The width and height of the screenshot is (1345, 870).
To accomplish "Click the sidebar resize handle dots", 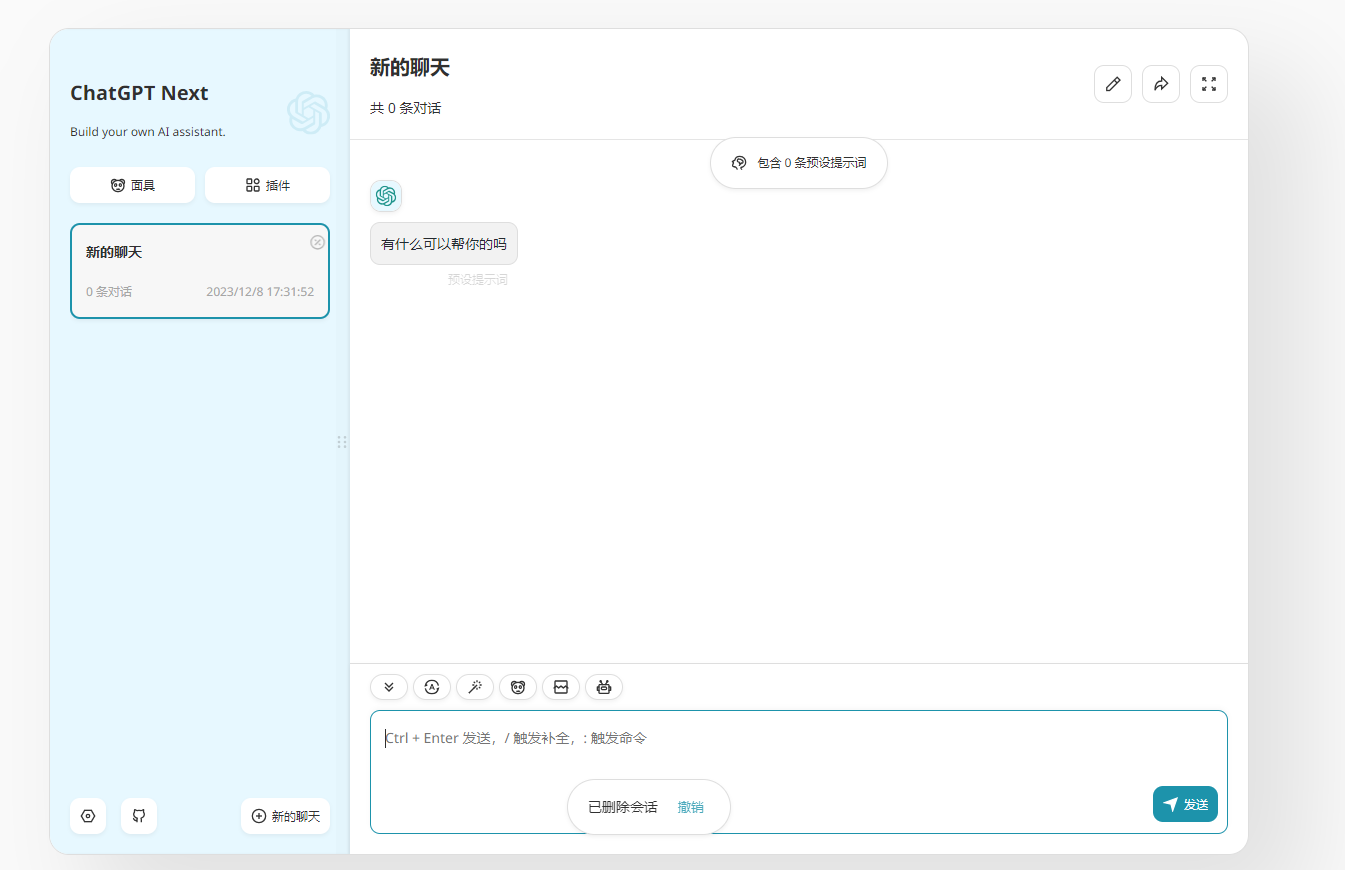I will point(342,442).
